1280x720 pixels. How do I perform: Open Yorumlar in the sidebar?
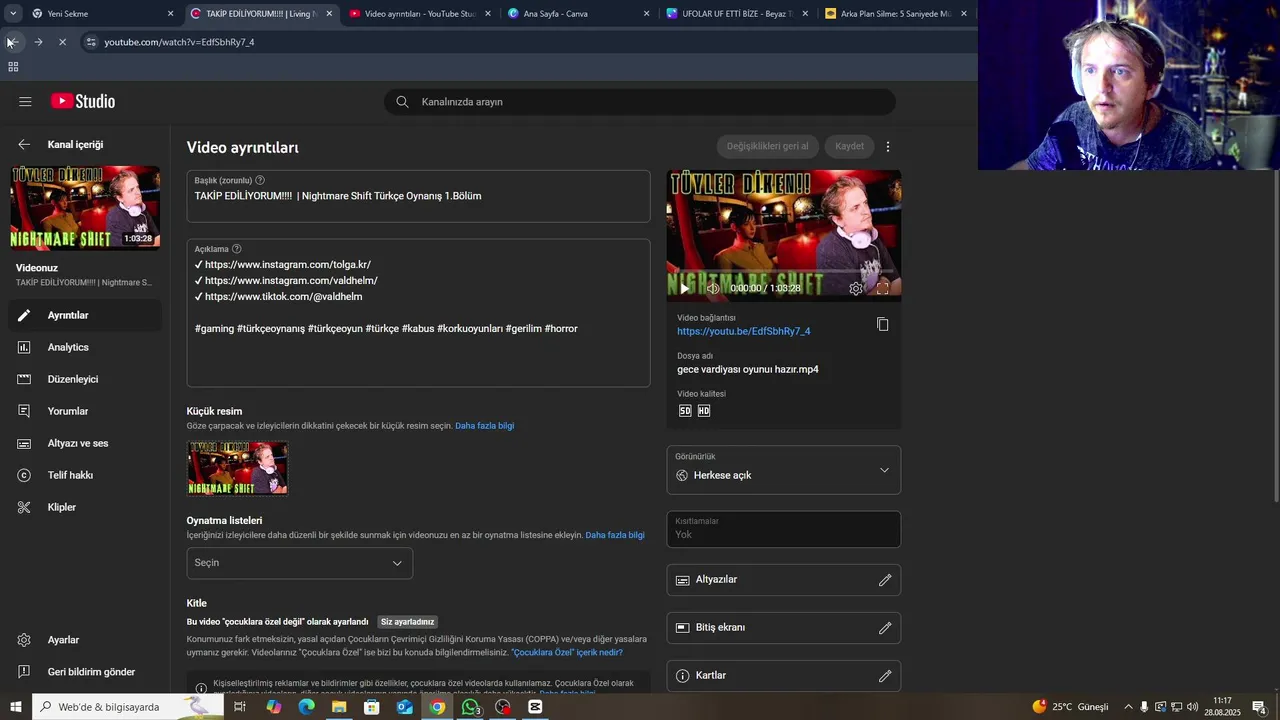click(x=85, y=411)
